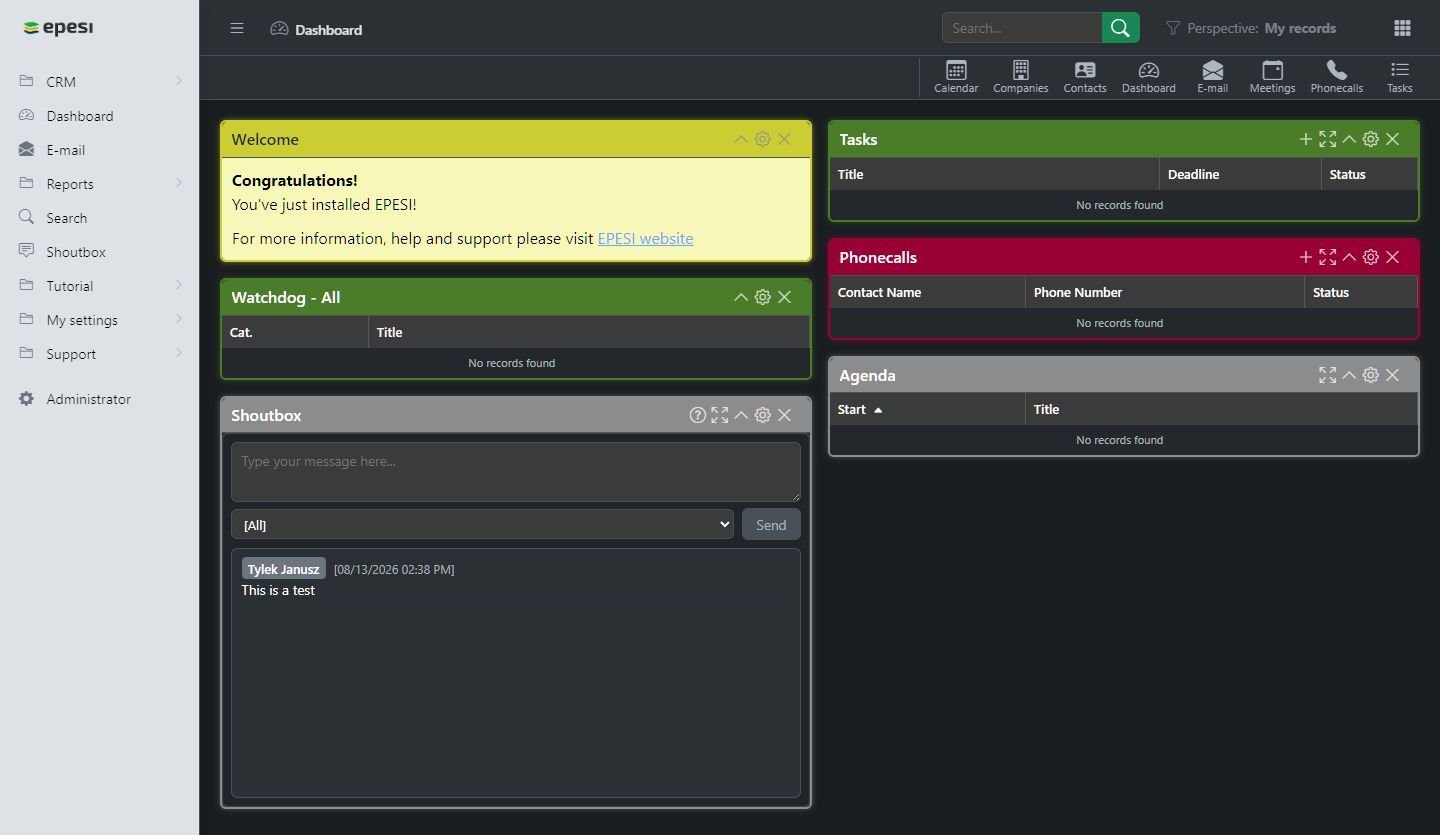The image size is (1440, 835).
Task: Open the Dashboard gauge icon in toolbar
Action: 1149,77
